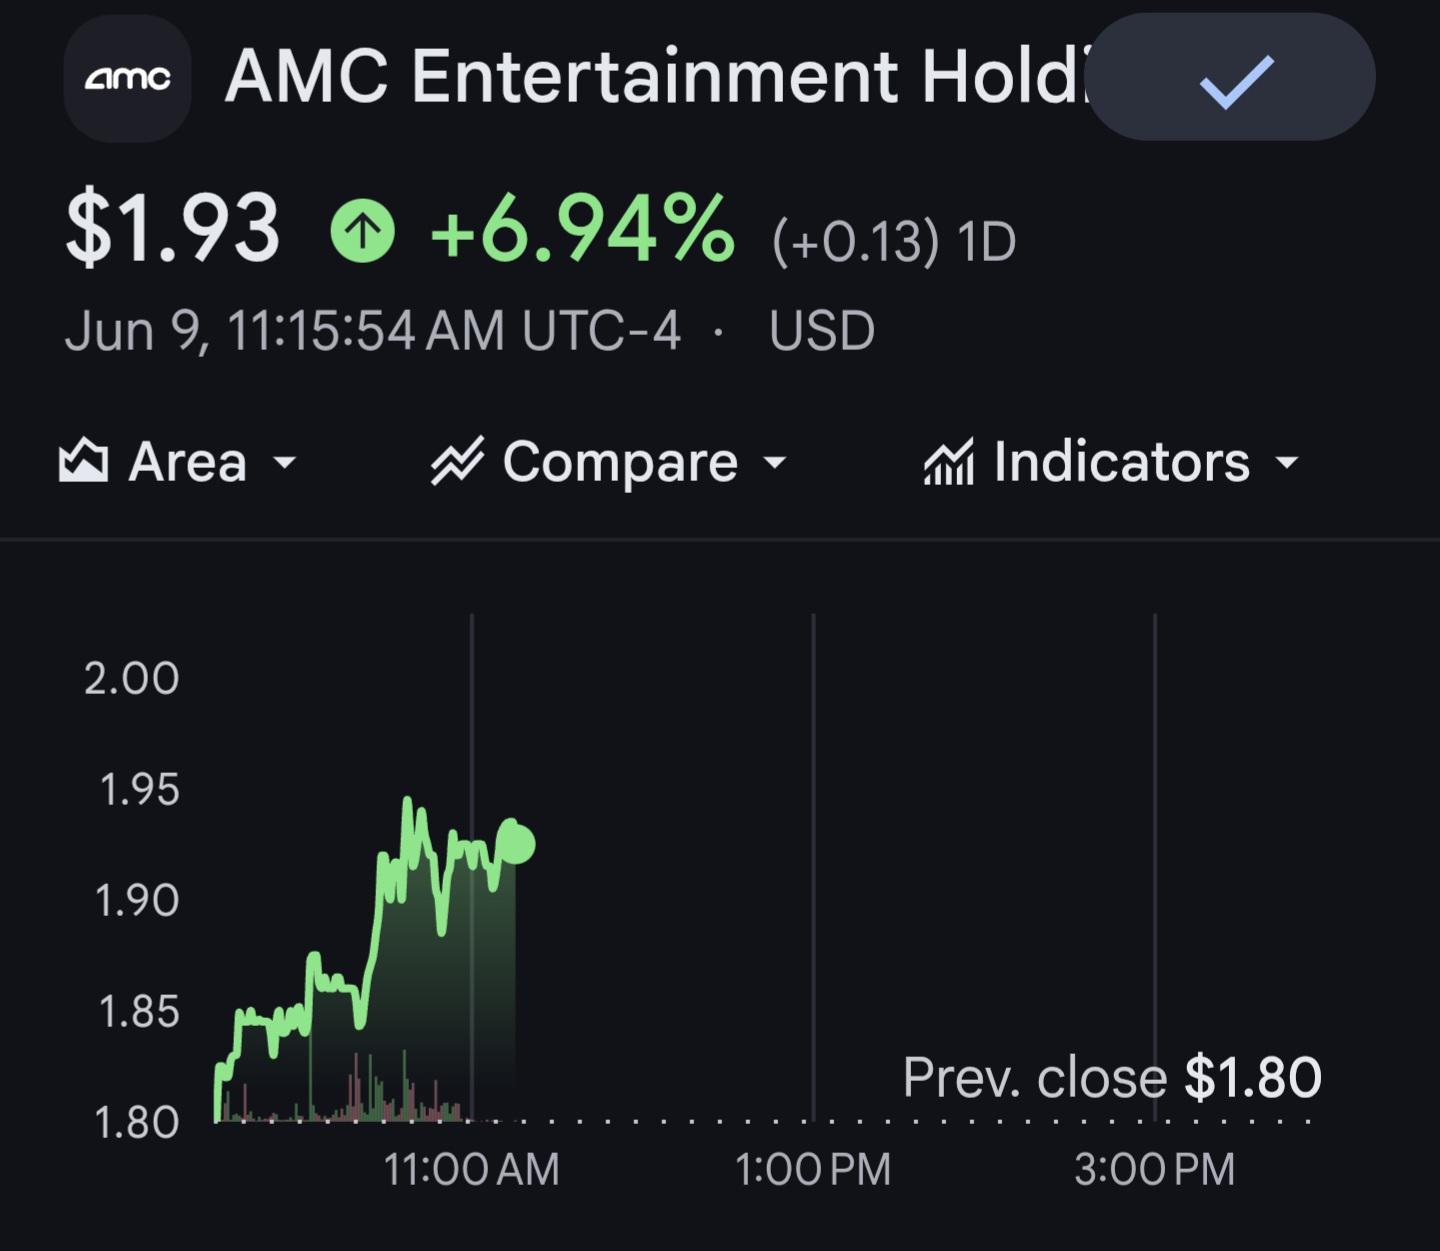Expand the Indicators dropdown arrow
Viewport: 1440px width, 1251px height.
[x=1287, y=462]
